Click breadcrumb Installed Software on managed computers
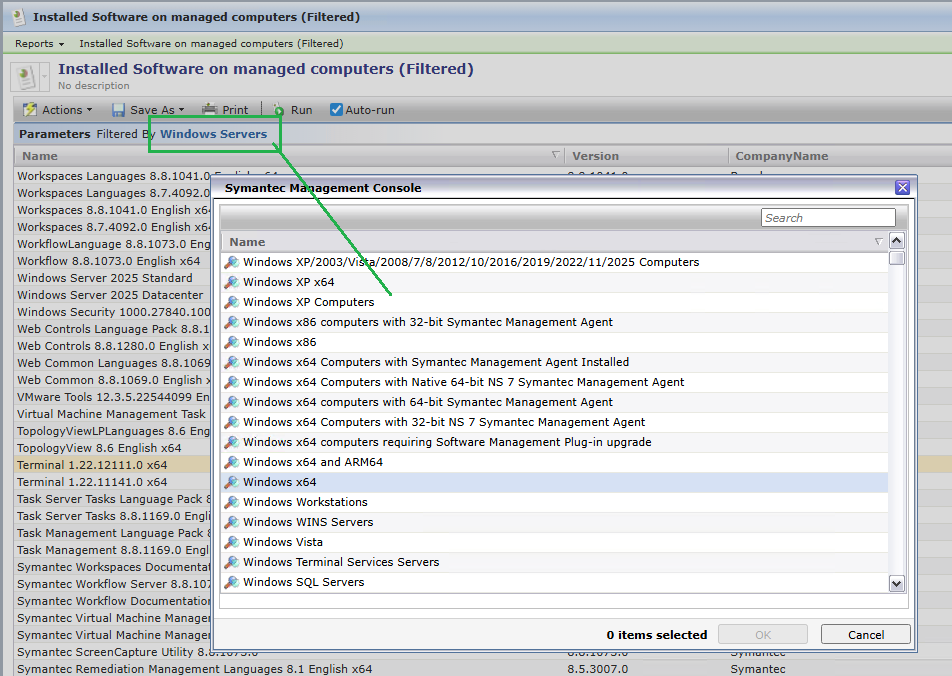The height and width of the screenshot is (676, 952). pyautogui.click(x=211, y=44)
